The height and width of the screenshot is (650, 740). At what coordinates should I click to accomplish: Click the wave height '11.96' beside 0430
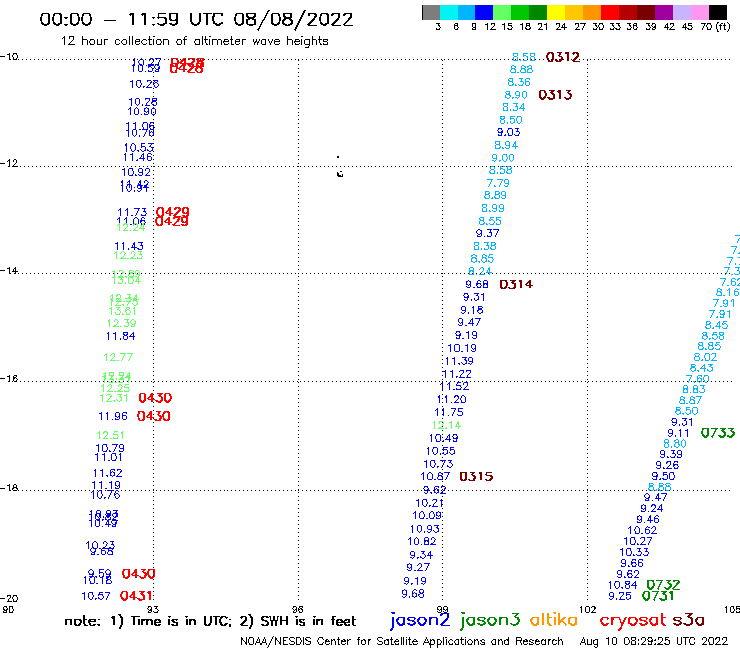(113, 416)
